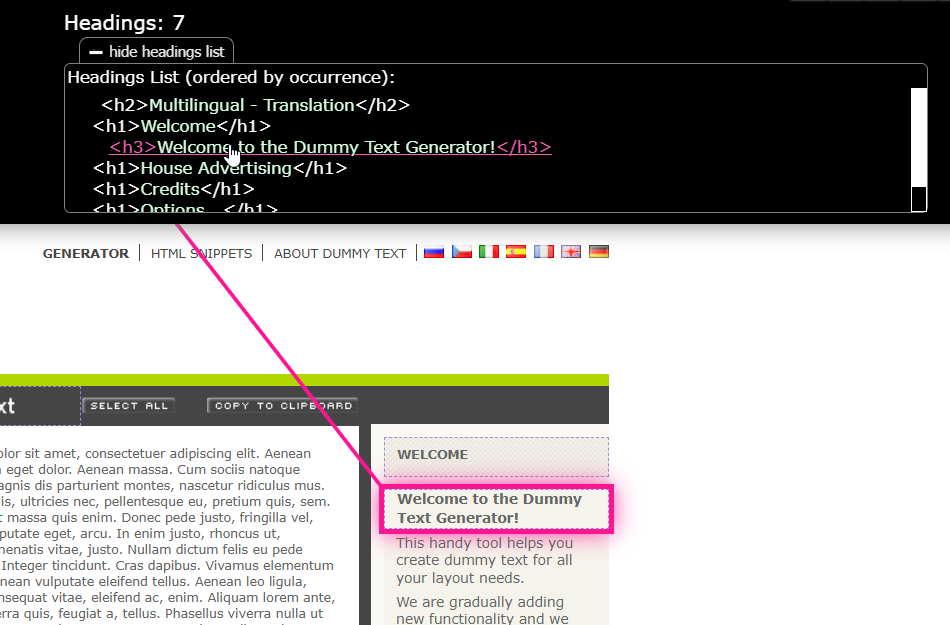Click the Welcome to the Dummy Text Generator h3 link
Image resolution: width=950 pixels, height=625 pixels.
click(330, 147)
